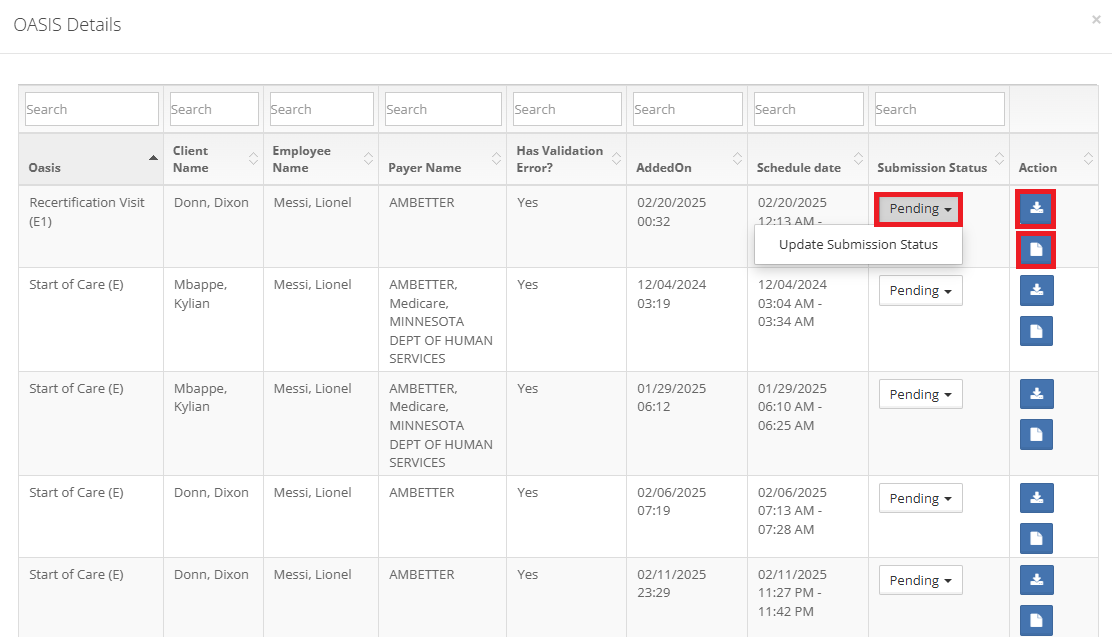This screenshot has height=637, width=1112.
Task: Open Pending dropdown for 01/29/2025 row
Action: click(920, 395)
